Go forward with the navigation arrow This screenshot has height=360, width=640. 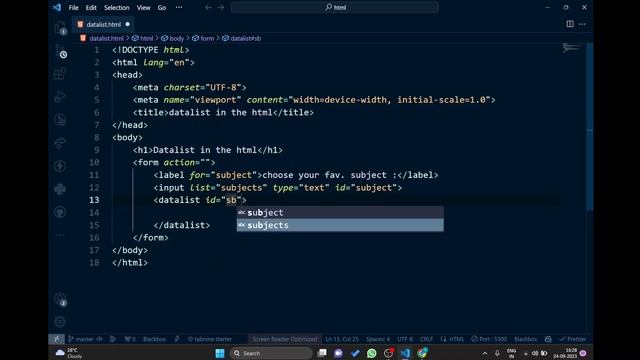pos(221,7)
